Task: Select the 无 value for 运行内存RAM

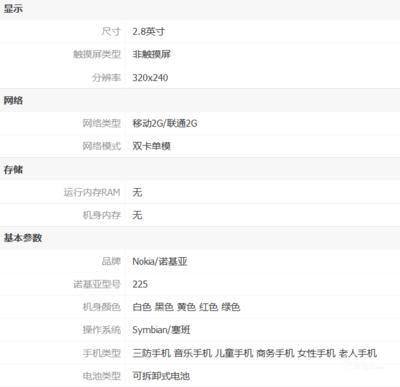Action: (137, 192)
